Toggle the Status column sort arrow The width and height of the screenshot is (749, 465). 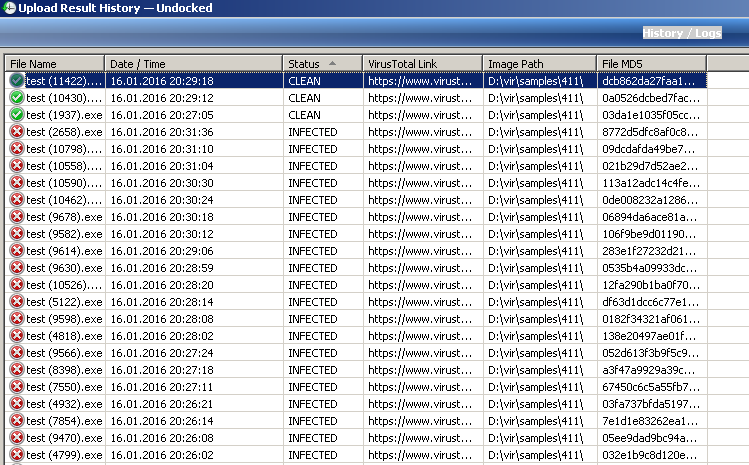point(332,63)
